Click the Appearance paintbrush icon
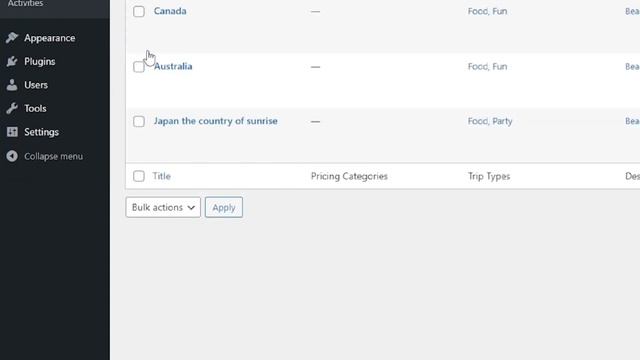Image resolution: width=640 pixels, height=360 pixels. [12, 38]
